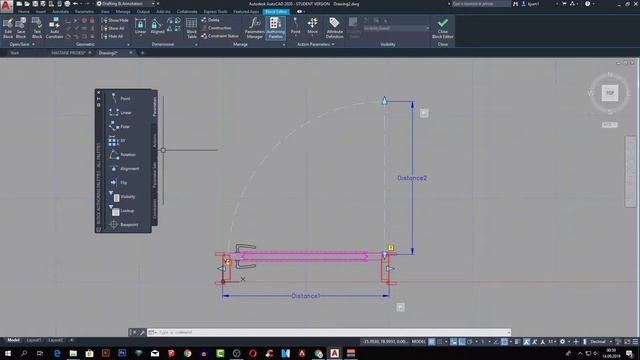This screenshot has width=640, height=360.
Task: Toggle the Authoring Palettes button
Action: [x=276, y=28]
